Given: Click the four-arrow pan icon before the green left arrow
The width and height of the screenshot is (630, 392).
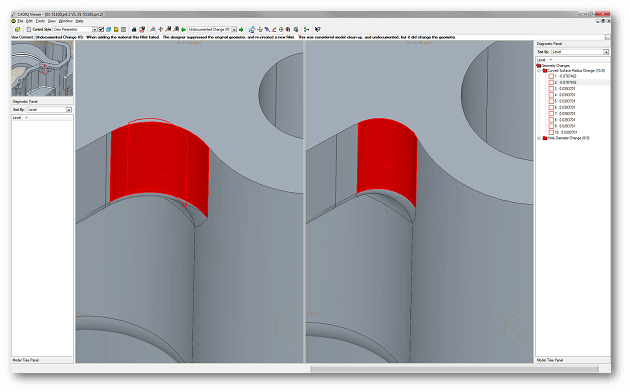Looking at the screenshot, I should 161,29.
